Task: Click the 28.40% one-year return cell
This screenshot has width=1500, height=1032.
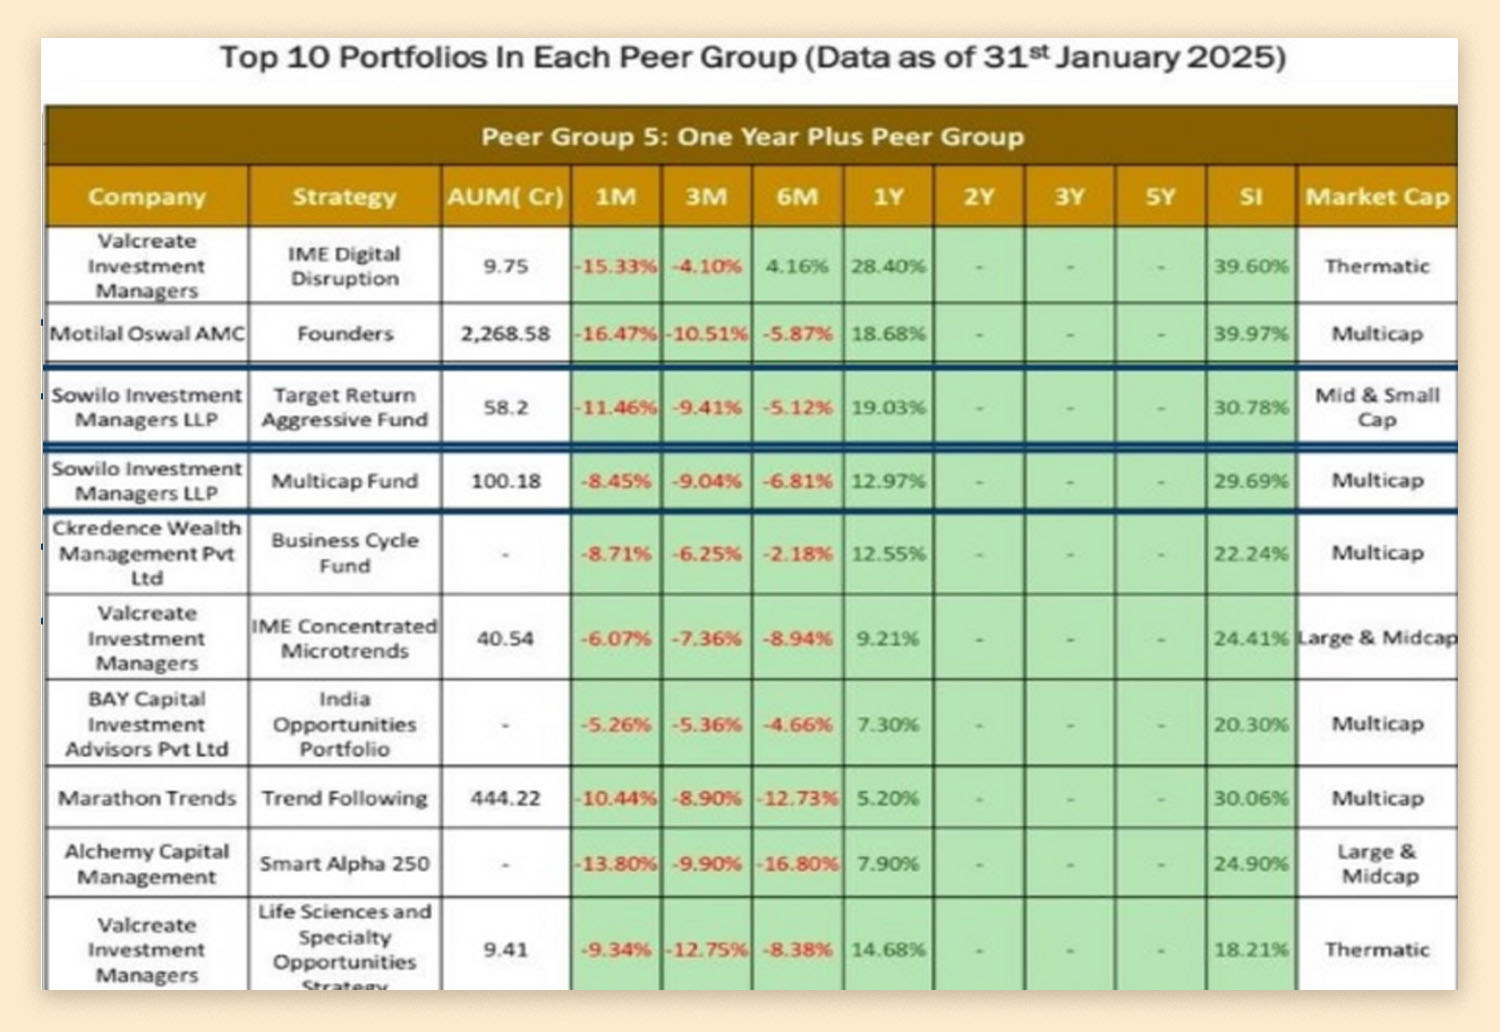Action: [888, 267]
